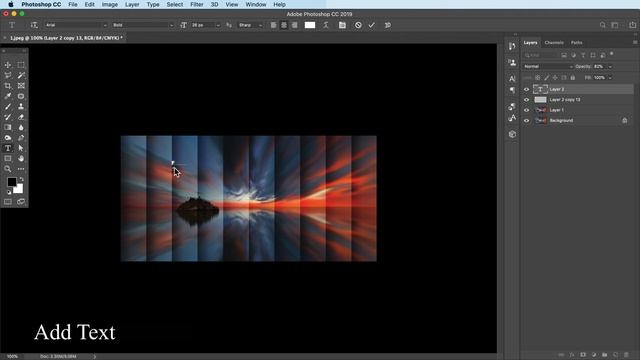The image size is (640, 360).
Task: Open the Opacity slider dropdown
Action: pyautogui.click(x=610, y=67)
